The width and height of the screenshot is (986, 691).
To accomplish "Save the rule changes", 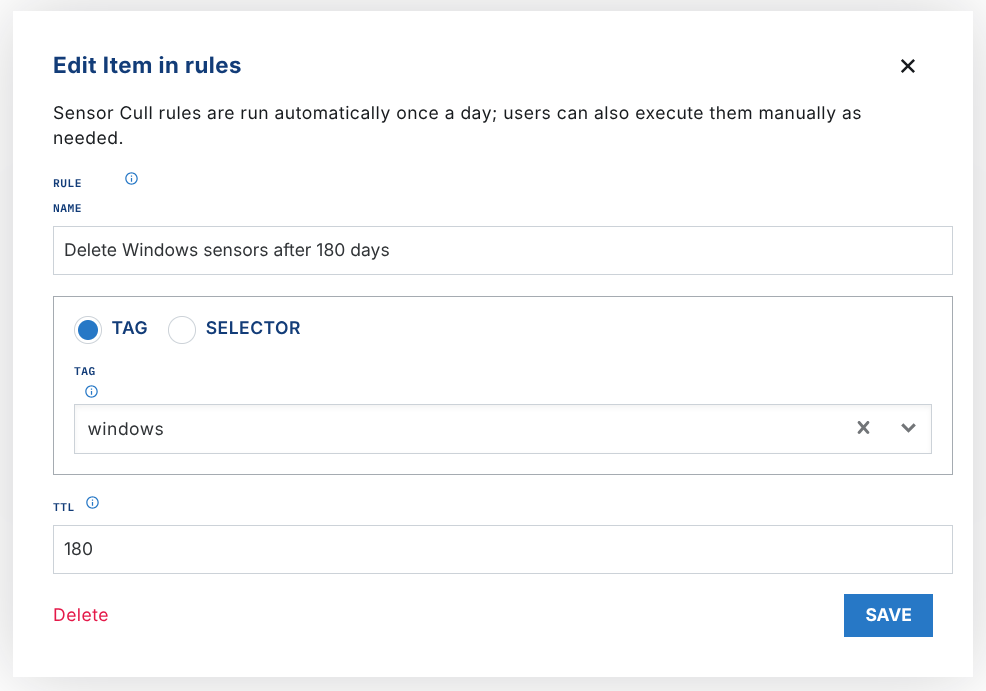I will coord(888,615).
